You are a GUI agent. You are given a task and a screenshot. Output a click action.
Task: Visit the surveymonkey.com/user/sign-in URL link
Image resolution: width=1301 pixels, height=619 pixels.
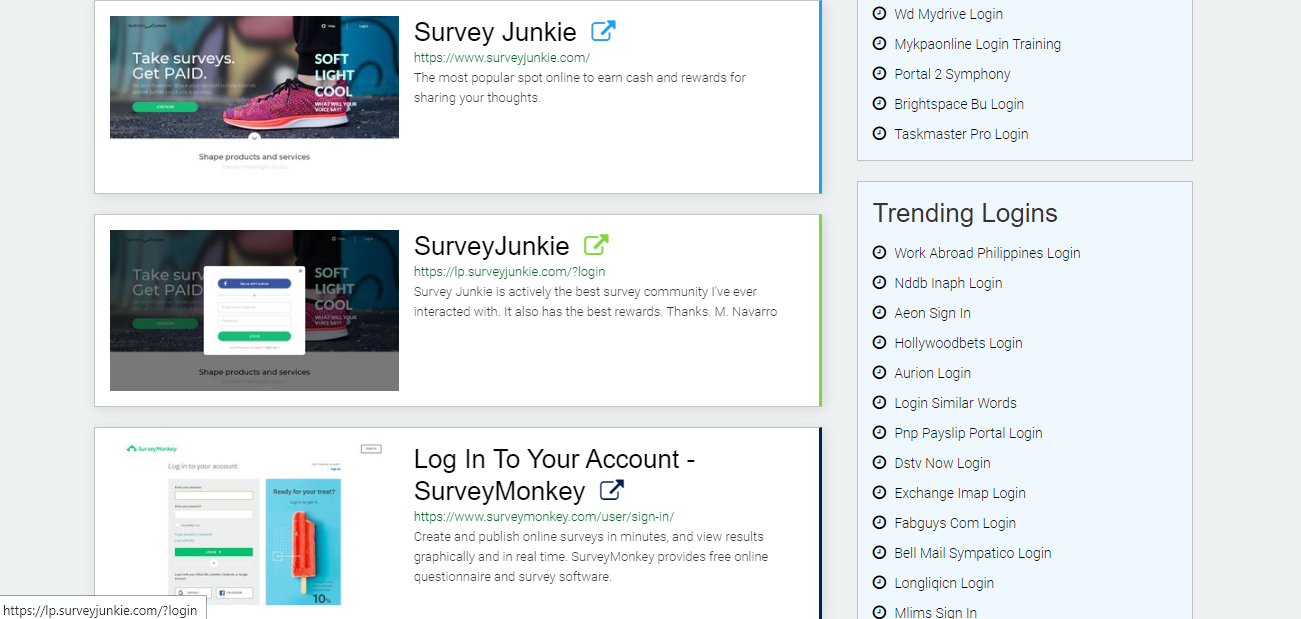point(544,517)
